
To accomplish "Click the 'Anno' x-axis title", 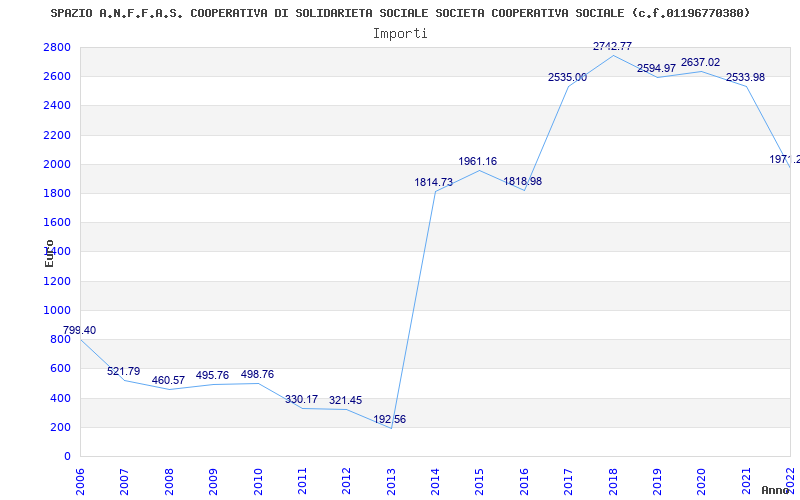I will point(776,490).
